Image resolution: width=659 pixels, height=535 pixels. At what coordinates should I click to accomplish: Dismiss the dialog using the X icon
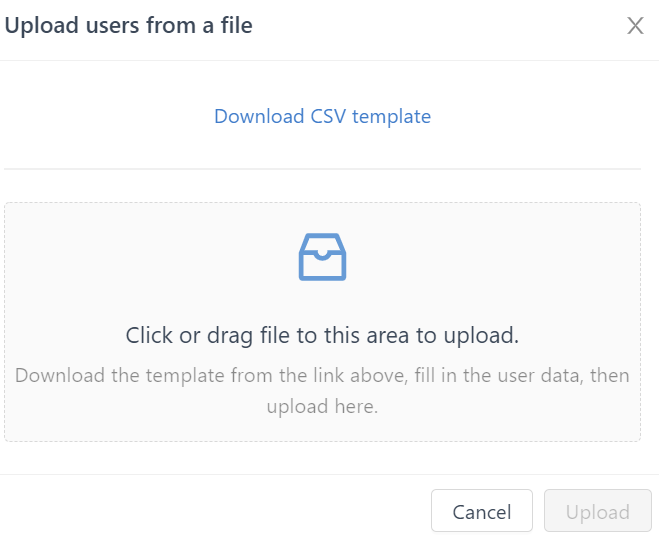click(x=635, y=26)
